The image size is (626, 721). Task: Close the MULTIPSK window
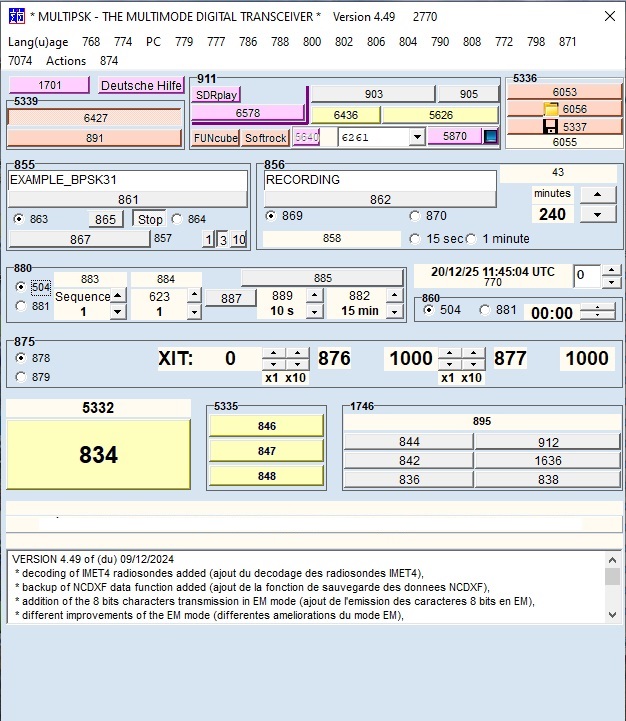[609, 17]
